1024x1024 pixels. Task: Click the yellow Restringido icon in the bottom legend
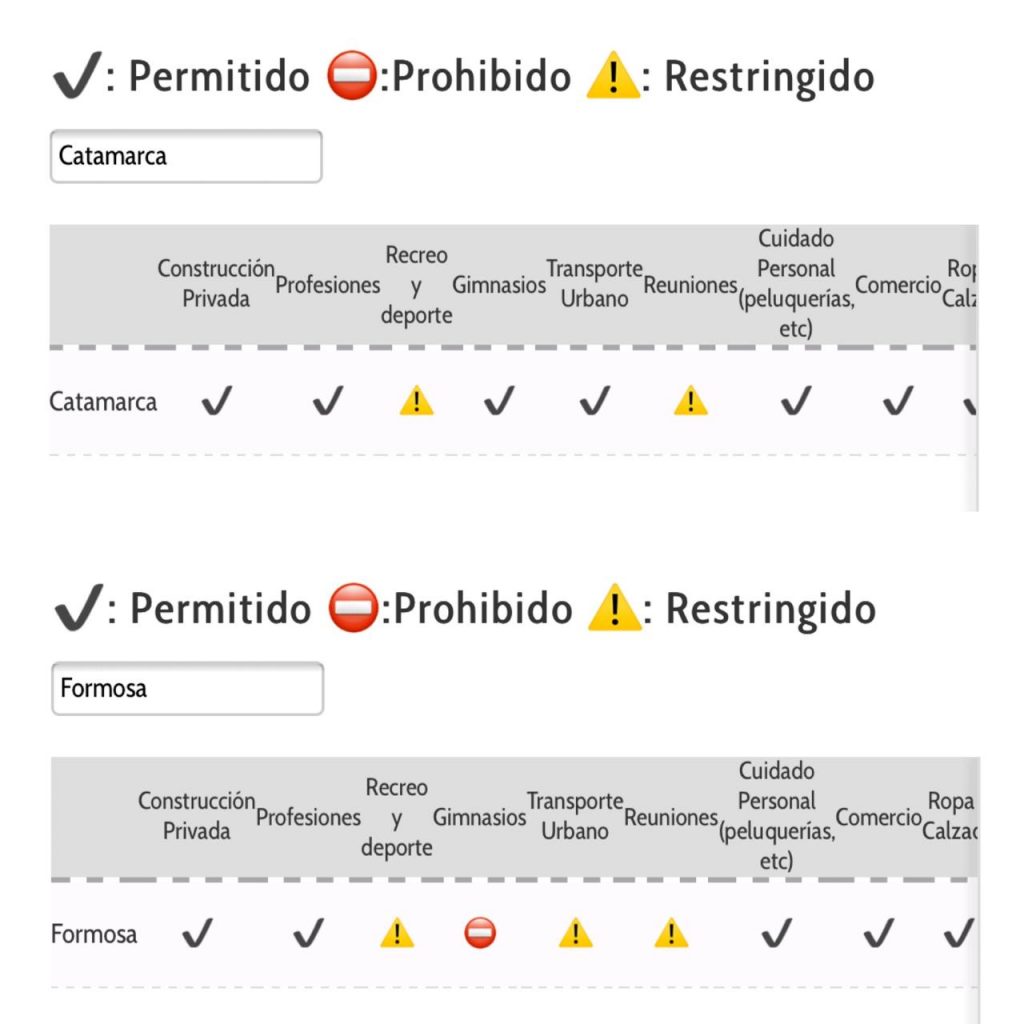pos(614,607)
